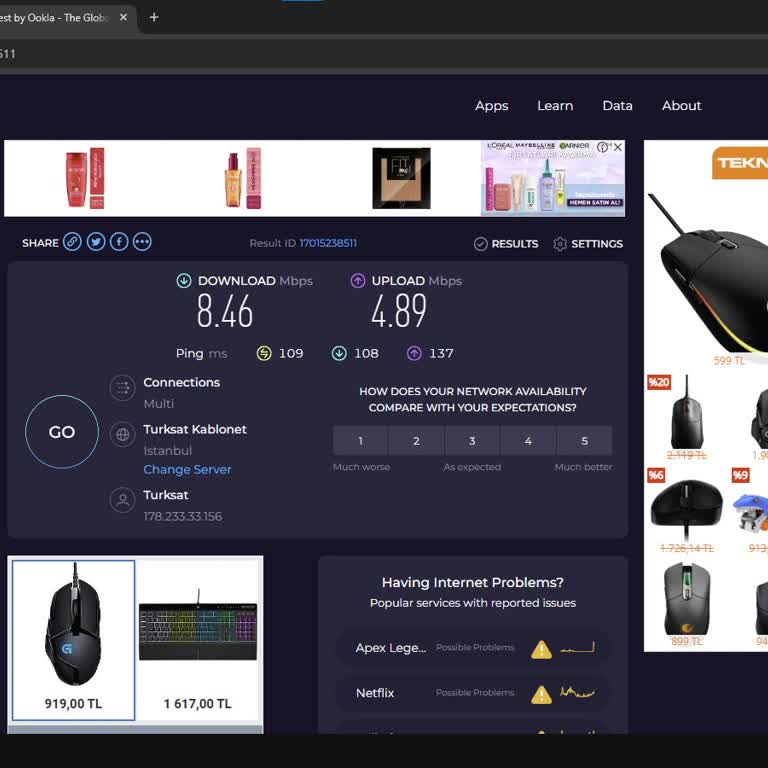Click the HEMEN SATIN AL banner button
Viewport: 768px width, 768px height.
[x=595, y=202]
